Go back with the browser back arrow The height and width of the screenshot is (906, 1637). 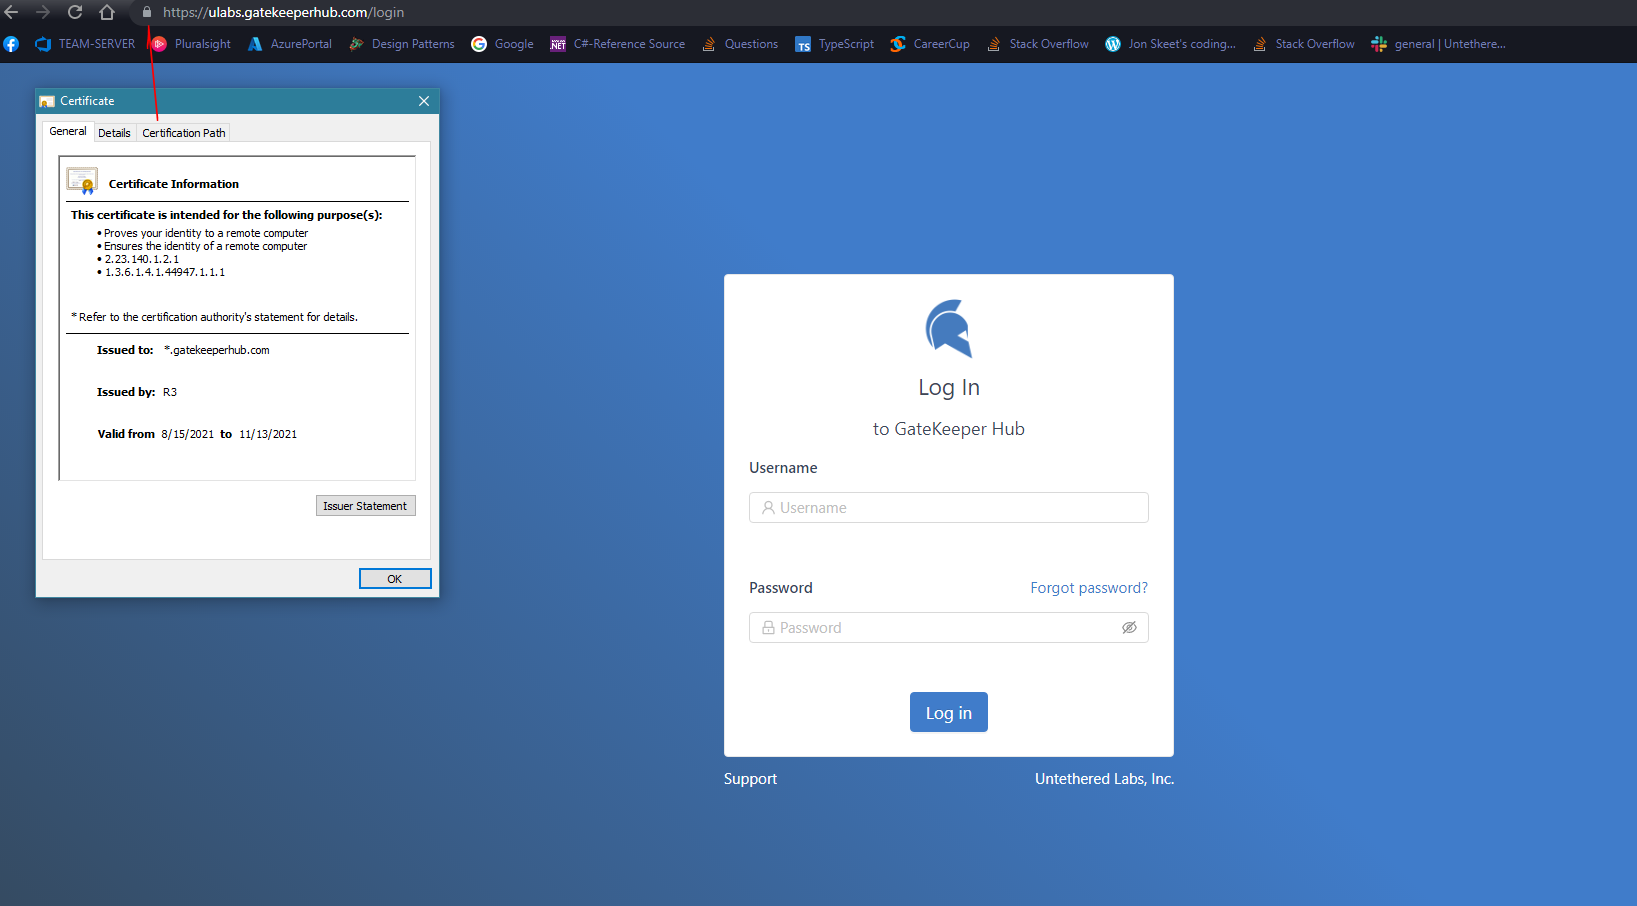[x=12, y=12]
